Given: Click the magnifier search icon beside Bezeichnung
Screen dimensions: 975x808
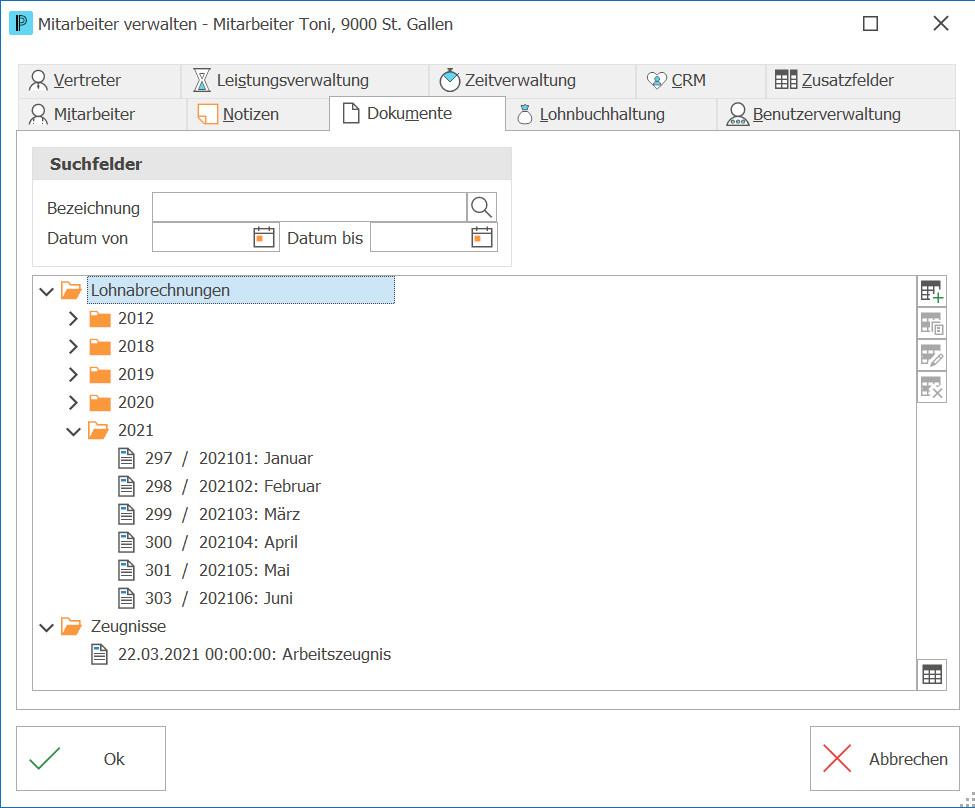Looking at the screenshot, I should [481, 207].
